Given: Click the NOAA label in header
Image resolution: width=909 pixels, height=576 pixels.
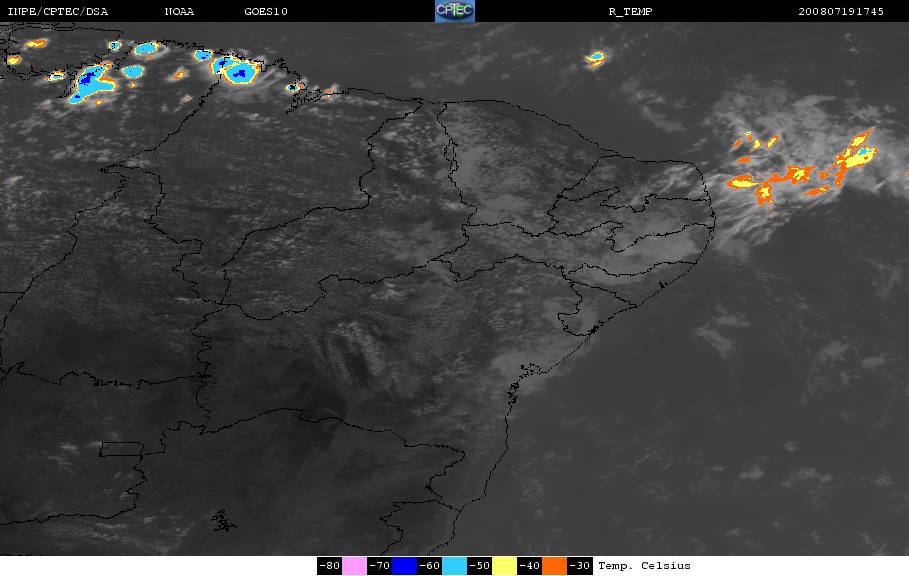Looking at the screenshot, I should 179,12.
